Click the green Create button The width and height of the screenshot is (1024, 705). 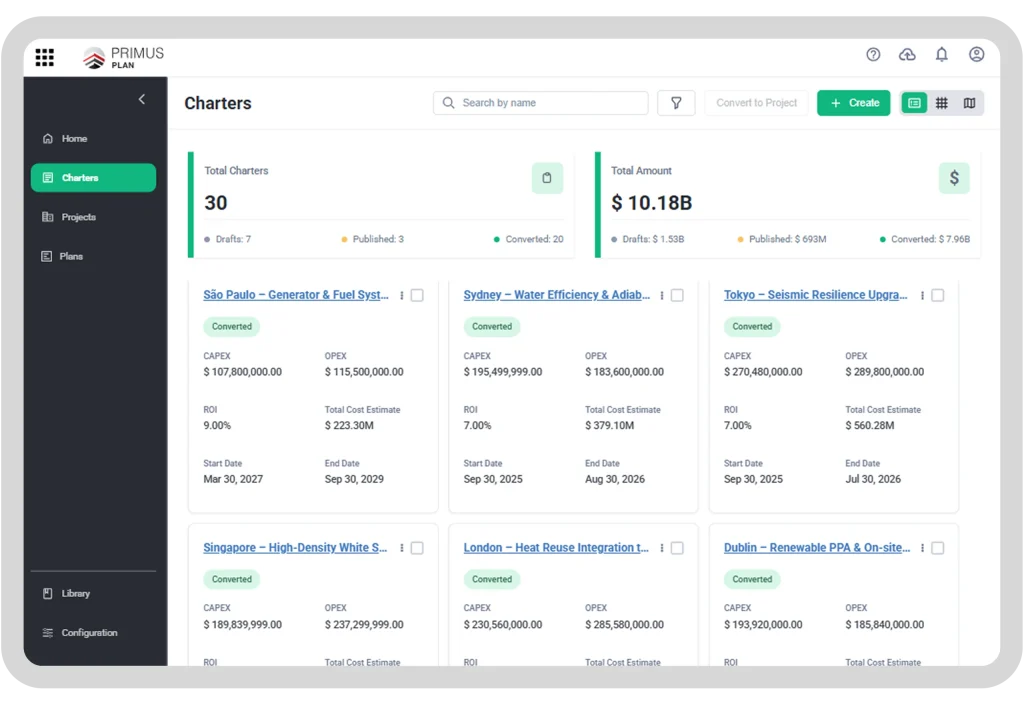(854, 103)
